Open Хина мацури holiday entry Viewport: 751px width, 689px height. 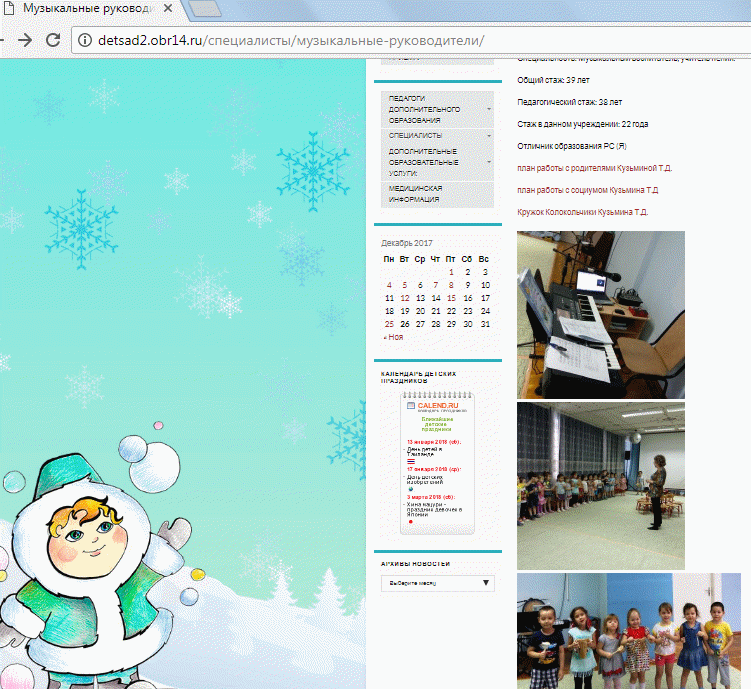click(434, 509)
